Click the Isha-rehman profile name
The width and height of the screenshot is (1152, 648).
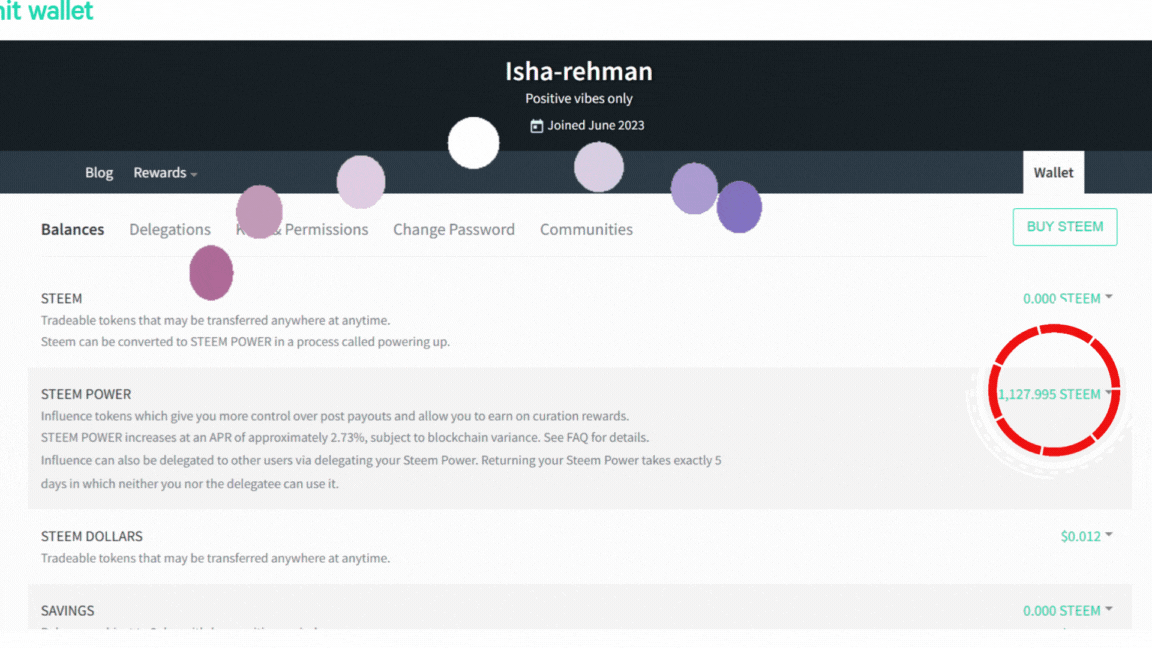pos(579,71)
